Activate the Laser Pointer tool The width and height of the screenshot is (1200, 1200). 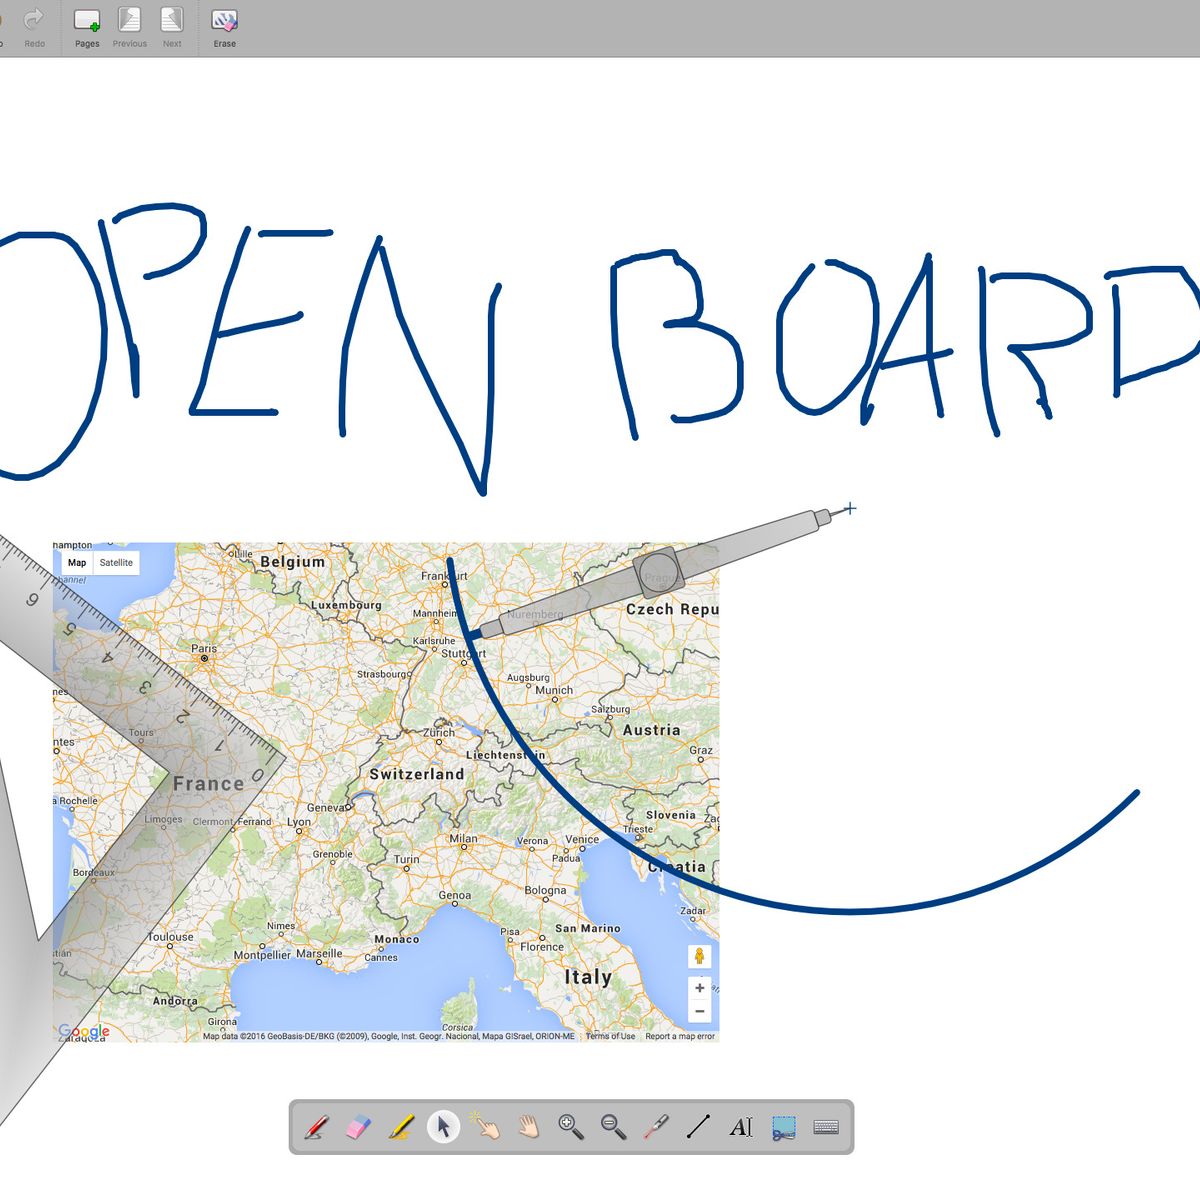(656, 1127)
